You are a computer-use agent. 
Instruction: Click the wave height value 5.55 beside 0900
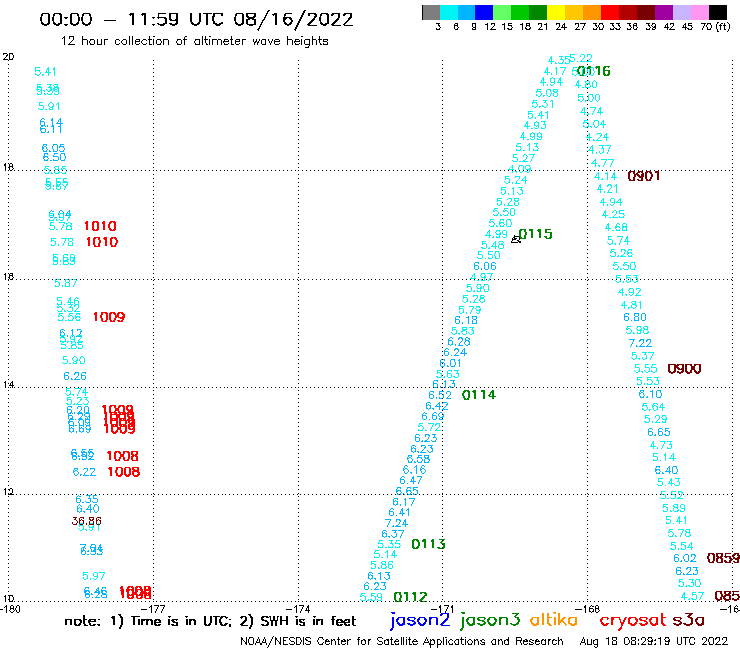[x=645, y=369]
